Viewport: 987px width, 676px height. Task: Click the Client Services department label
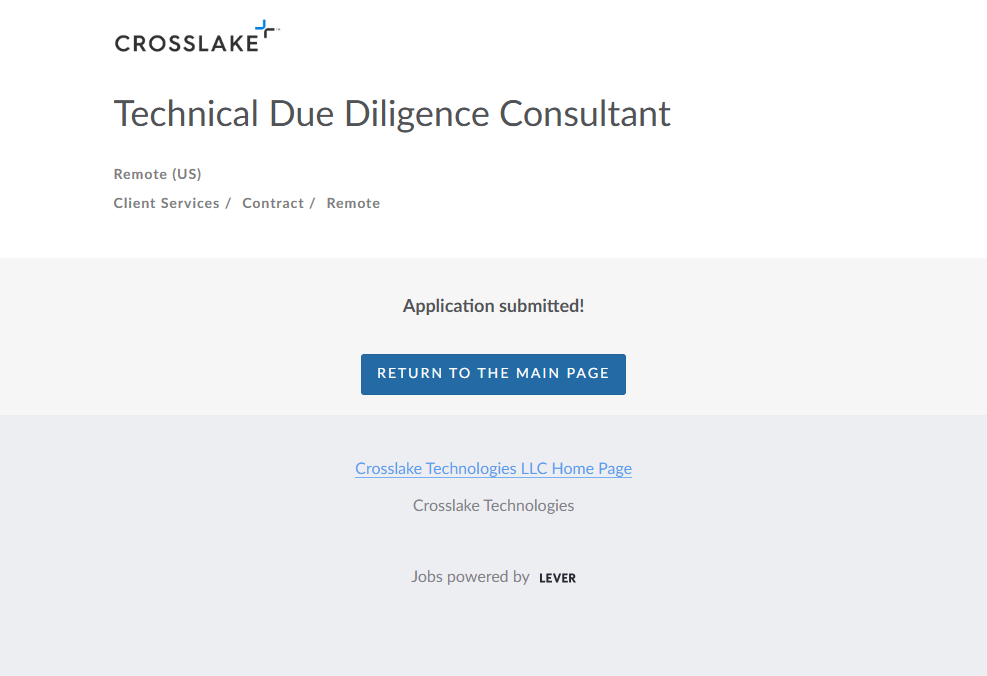(166, 203)
